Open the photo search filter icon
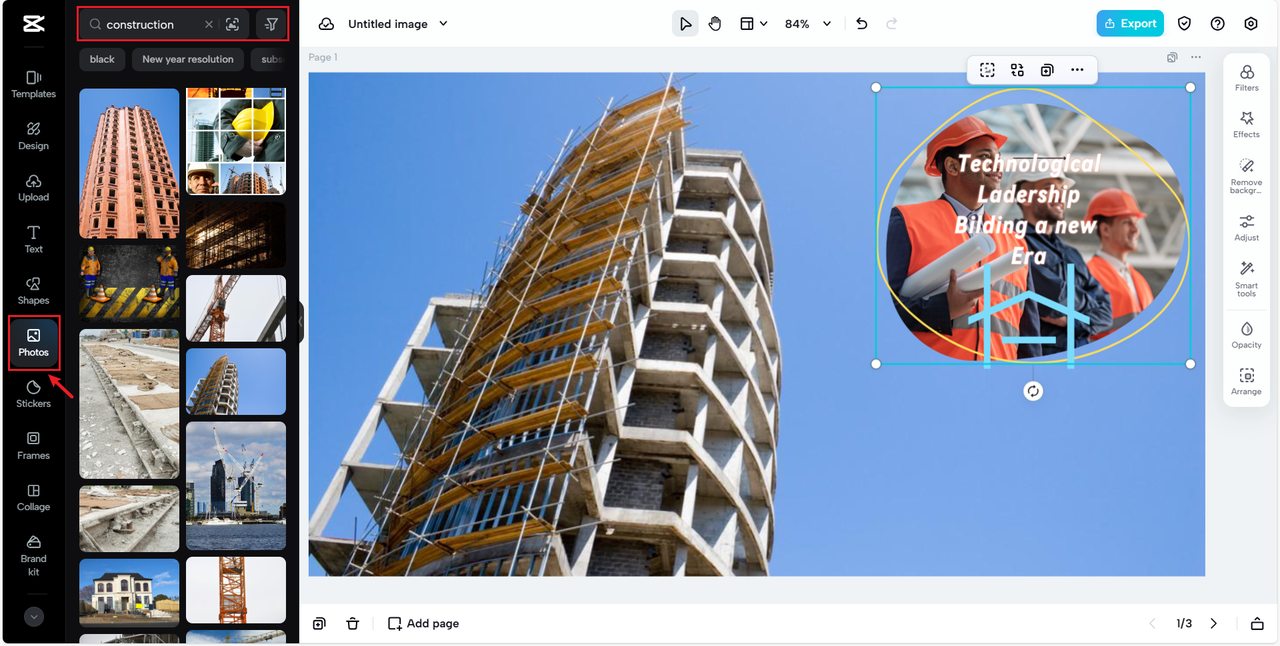 (271, 24)
